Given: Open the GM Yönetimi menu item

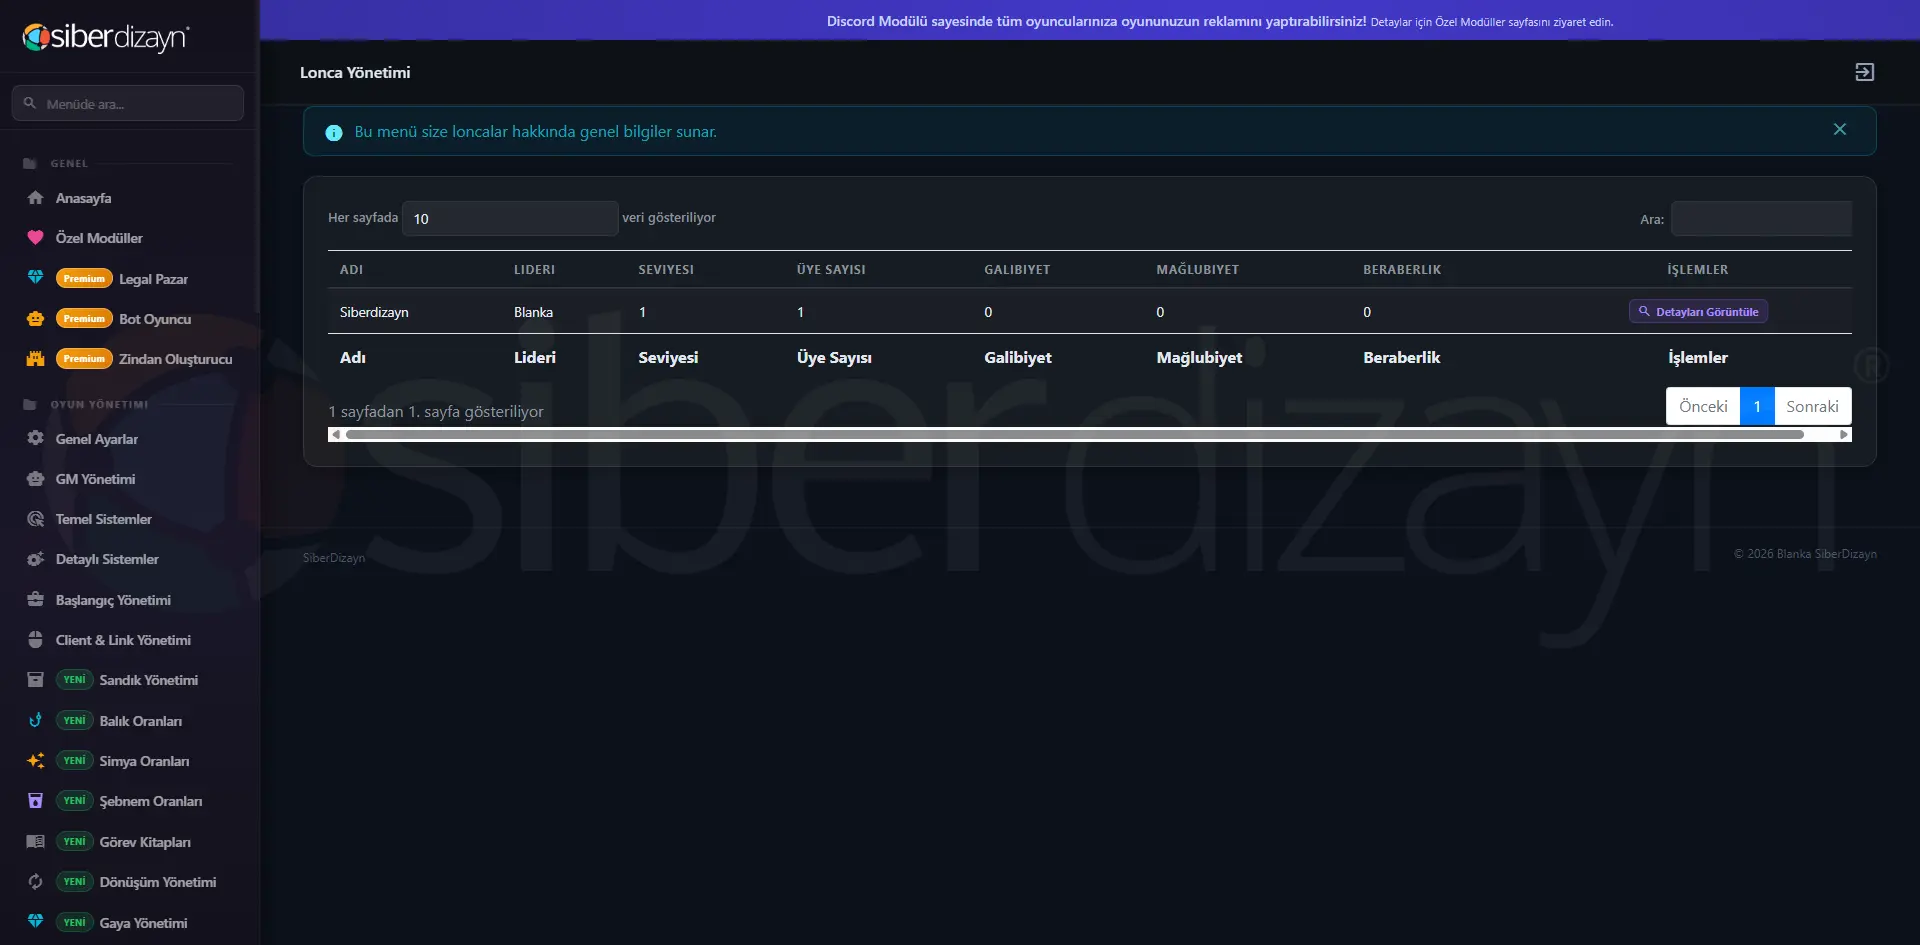Looking at the screenshot, I should (95, 479).
